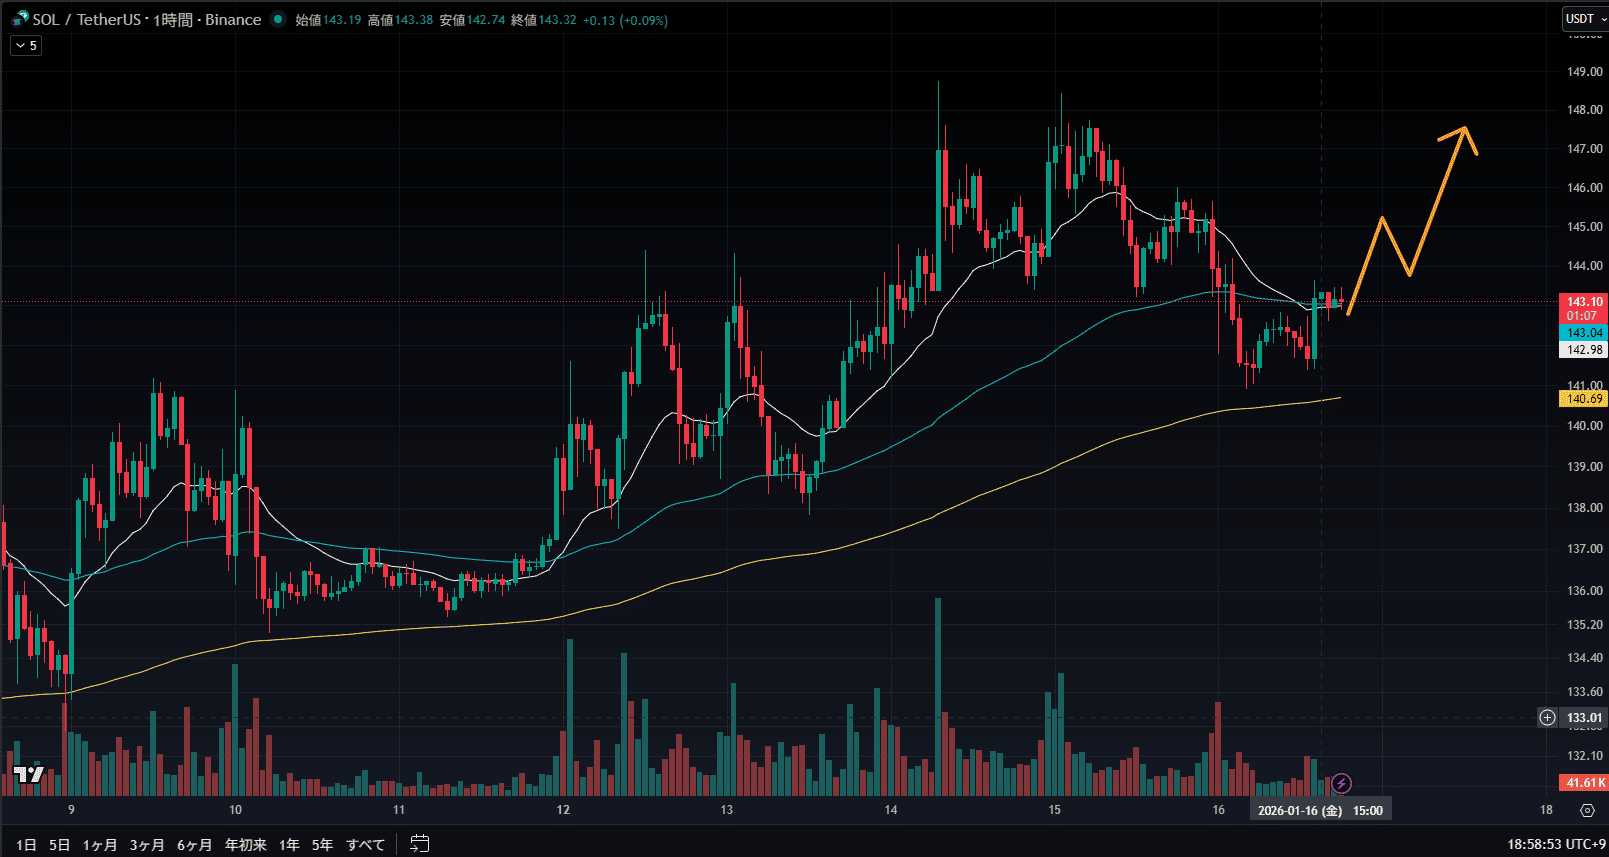Switch to the 年初来 range

coord(246,845)
